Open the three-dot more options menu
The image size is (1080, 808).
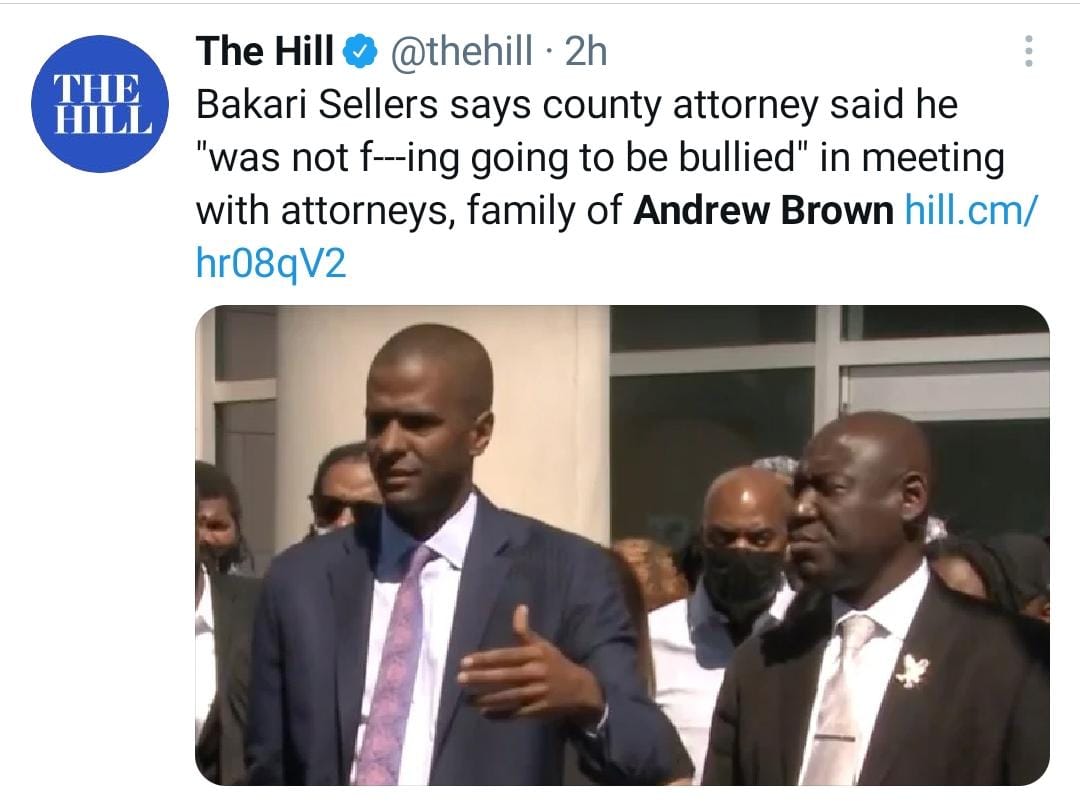pyautogui.click(x=1028, y=51)
